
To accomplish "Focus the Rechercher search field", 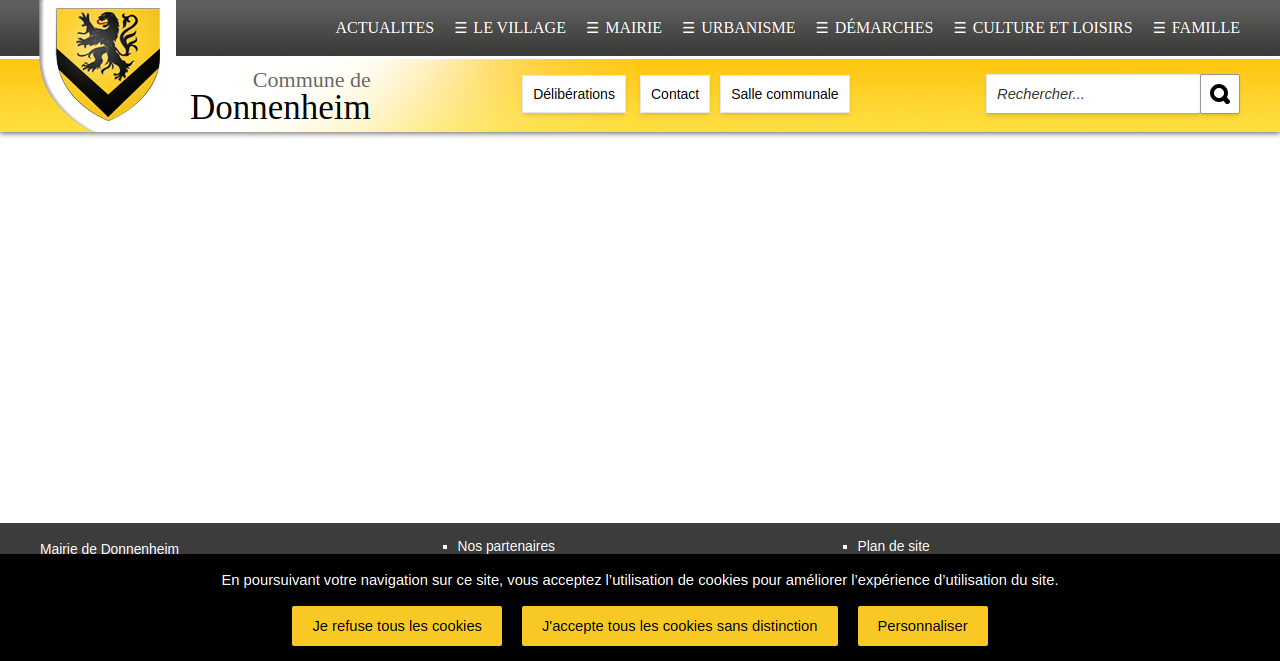I will pos(1093,94).
